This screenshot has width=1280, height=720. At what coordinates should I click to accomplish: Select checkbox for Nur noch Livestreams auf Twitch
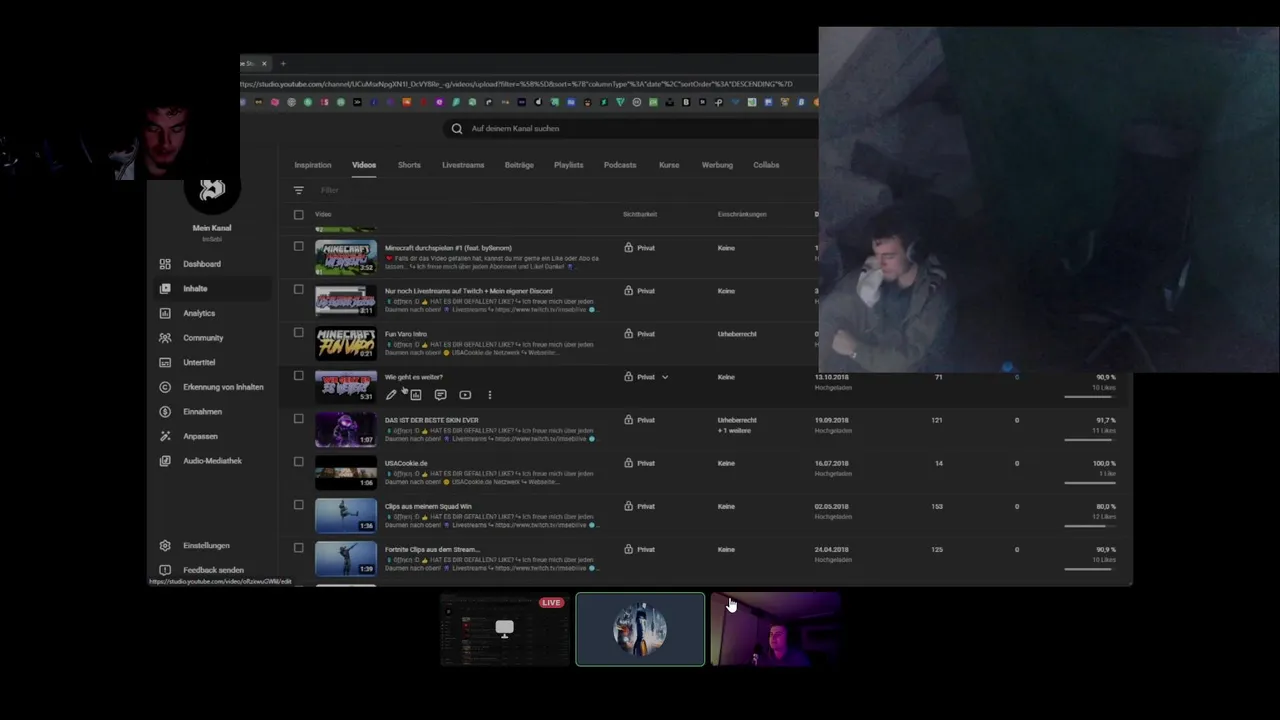point(298,289)
